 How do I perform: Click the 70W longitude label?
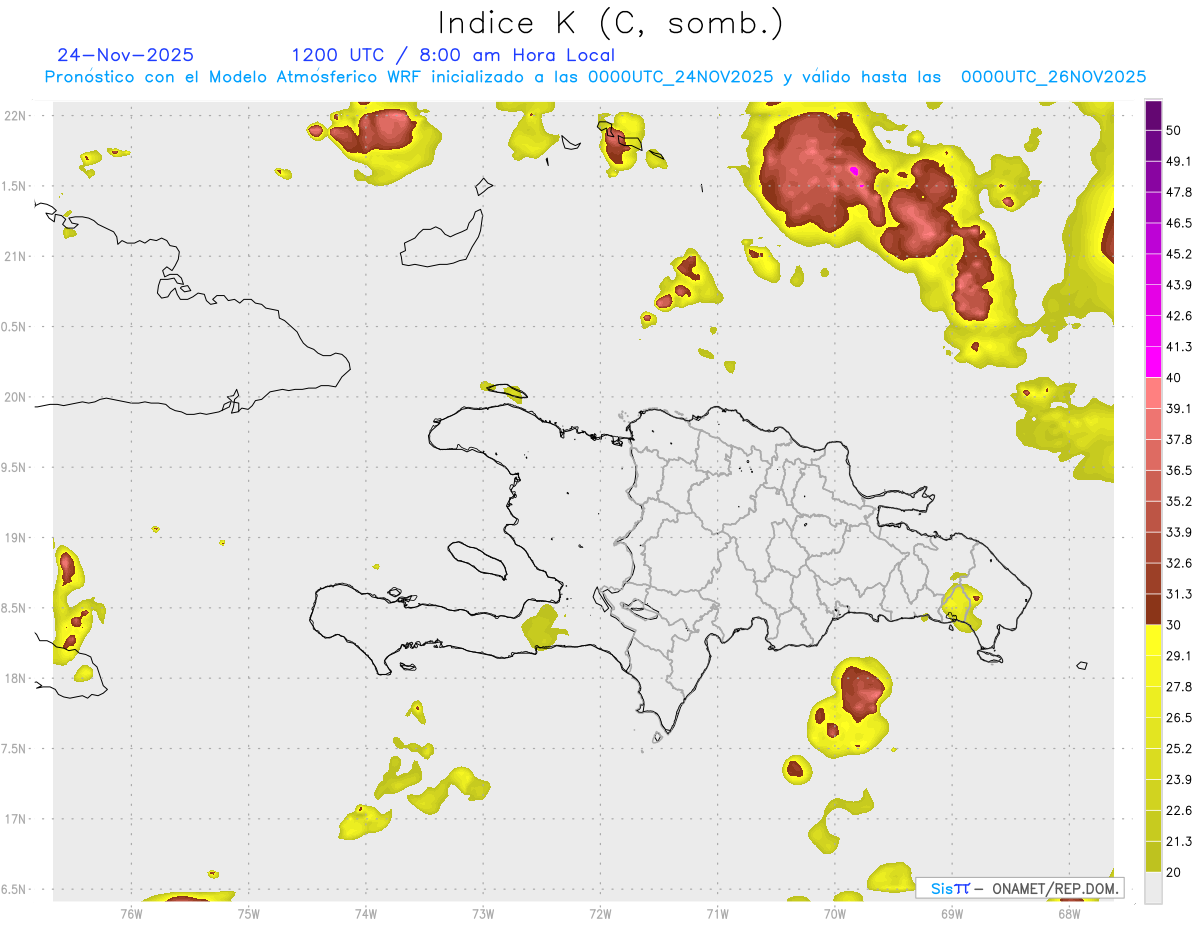(x=835, y=913)
